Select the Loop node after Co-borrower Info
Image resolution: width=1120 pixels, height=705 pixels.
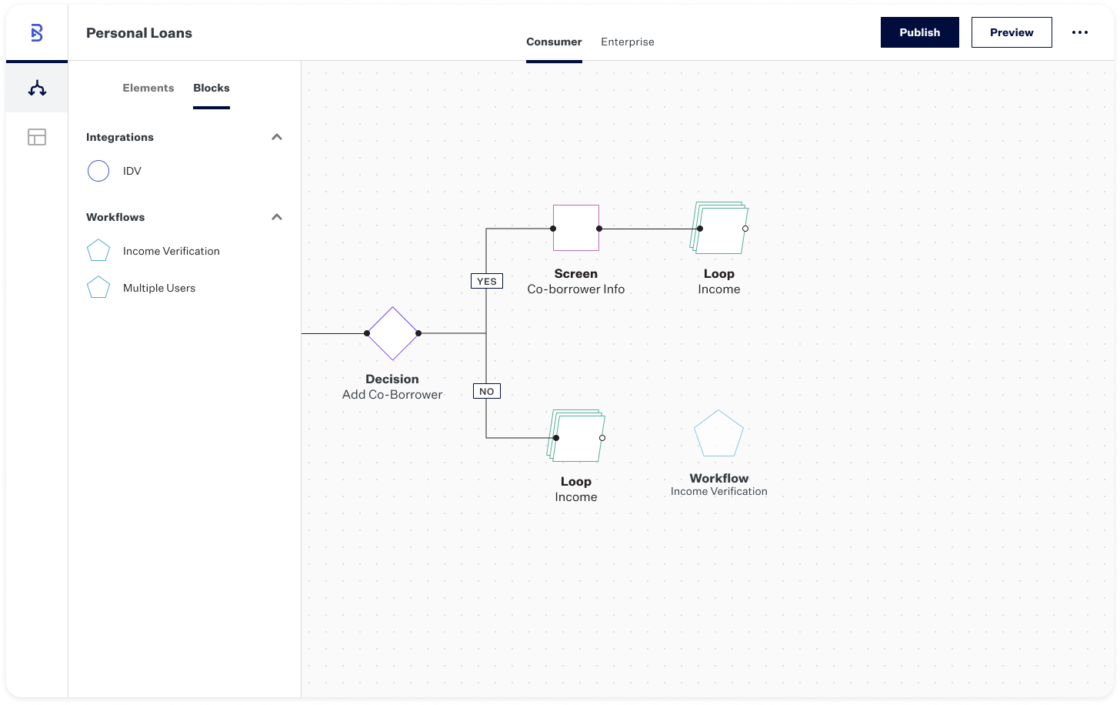pyautogui.click(x=720, y=229)
